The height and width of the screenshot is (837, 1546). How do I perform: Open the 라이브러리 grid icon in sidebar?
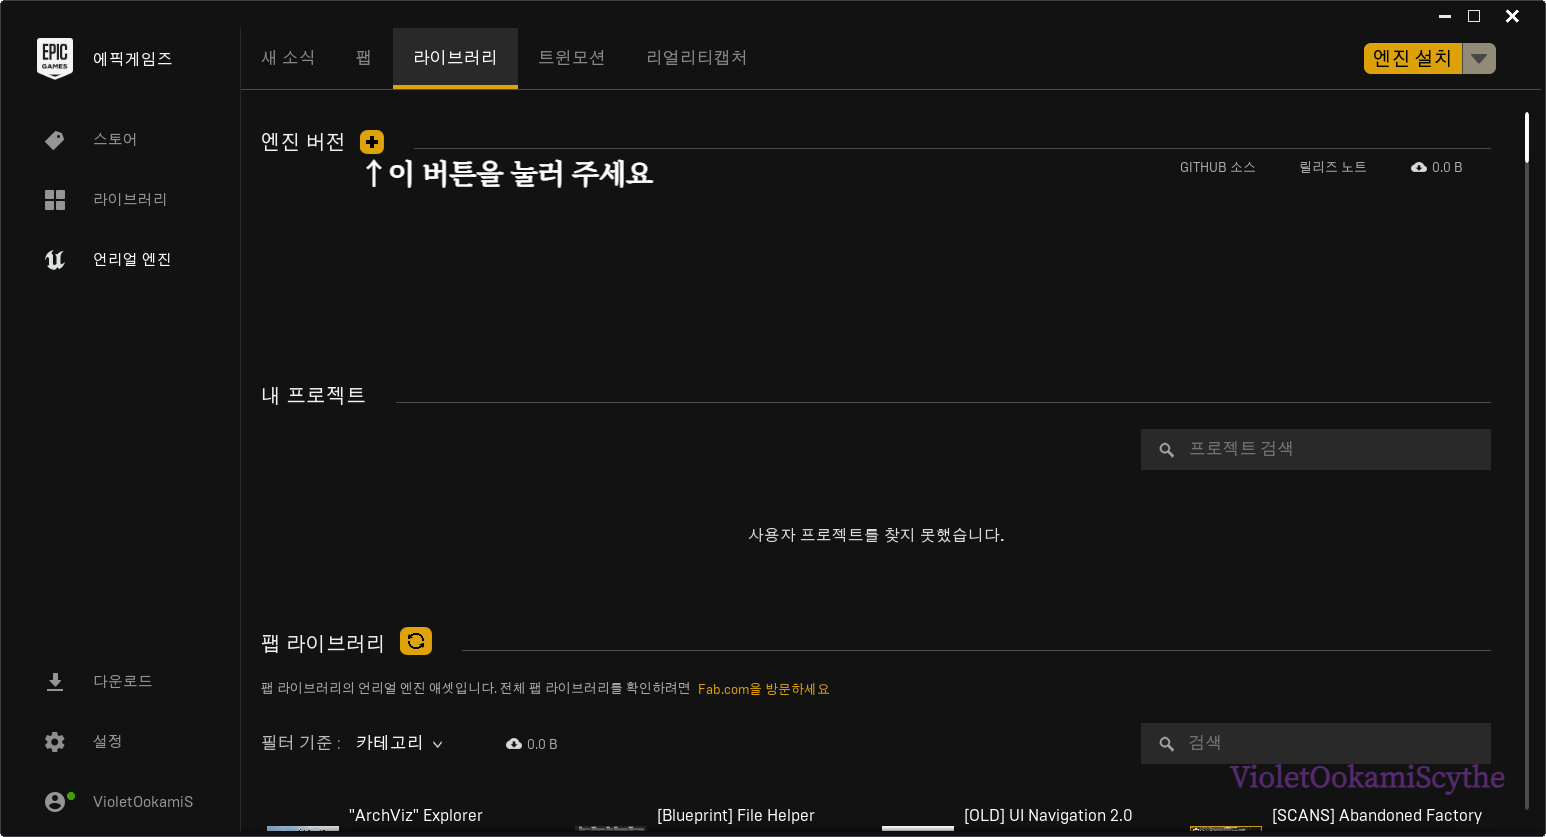point(55,200)
